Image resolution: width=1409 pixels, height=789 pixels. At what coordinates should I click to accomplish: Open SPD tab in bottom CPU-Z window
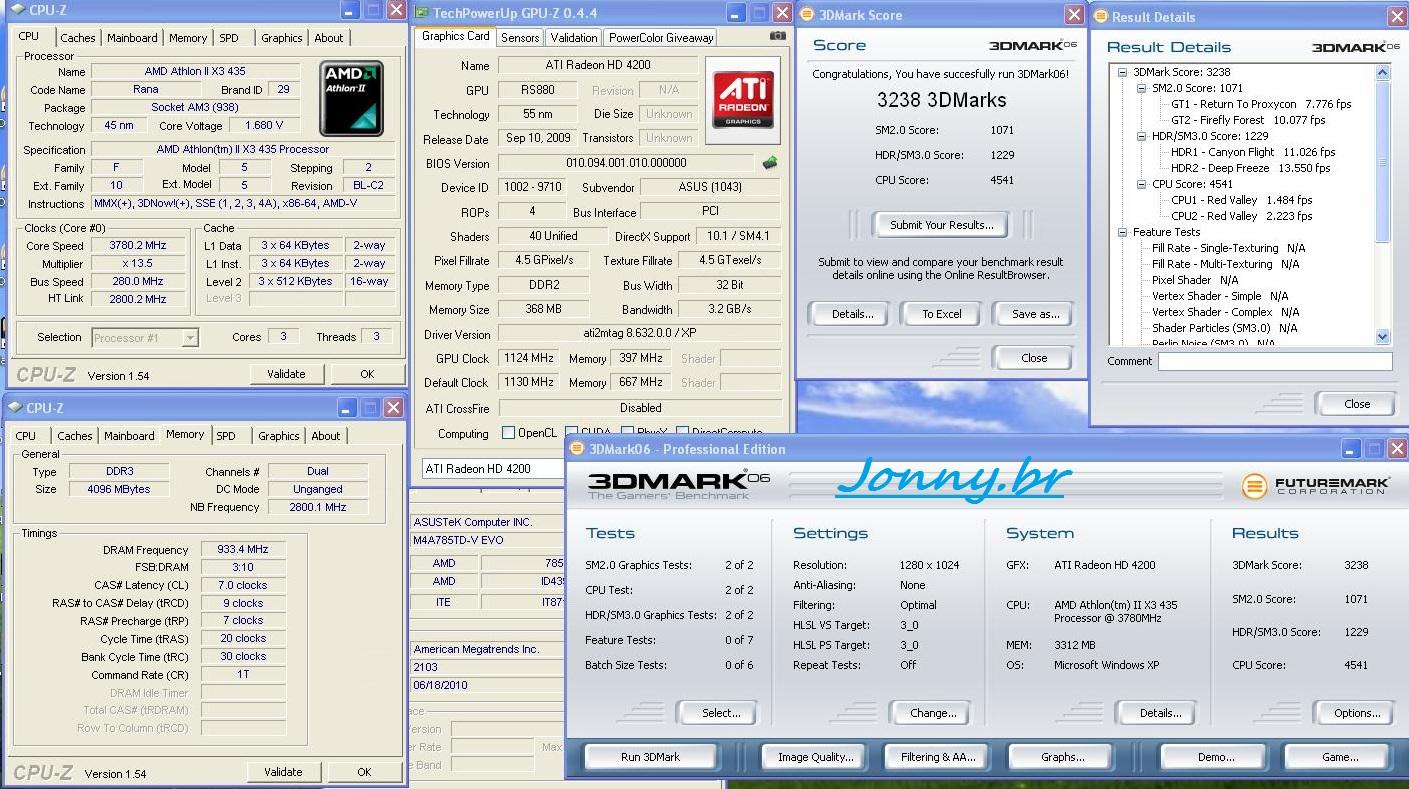click(x=226, y=436)
